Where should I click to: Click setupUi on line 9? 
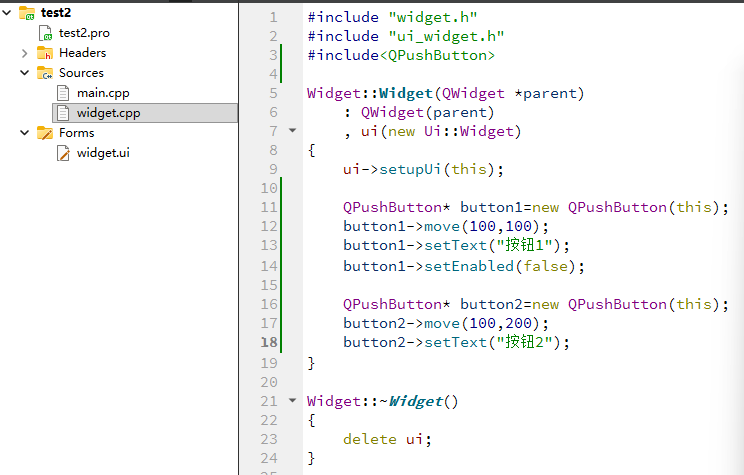[410, 169]
